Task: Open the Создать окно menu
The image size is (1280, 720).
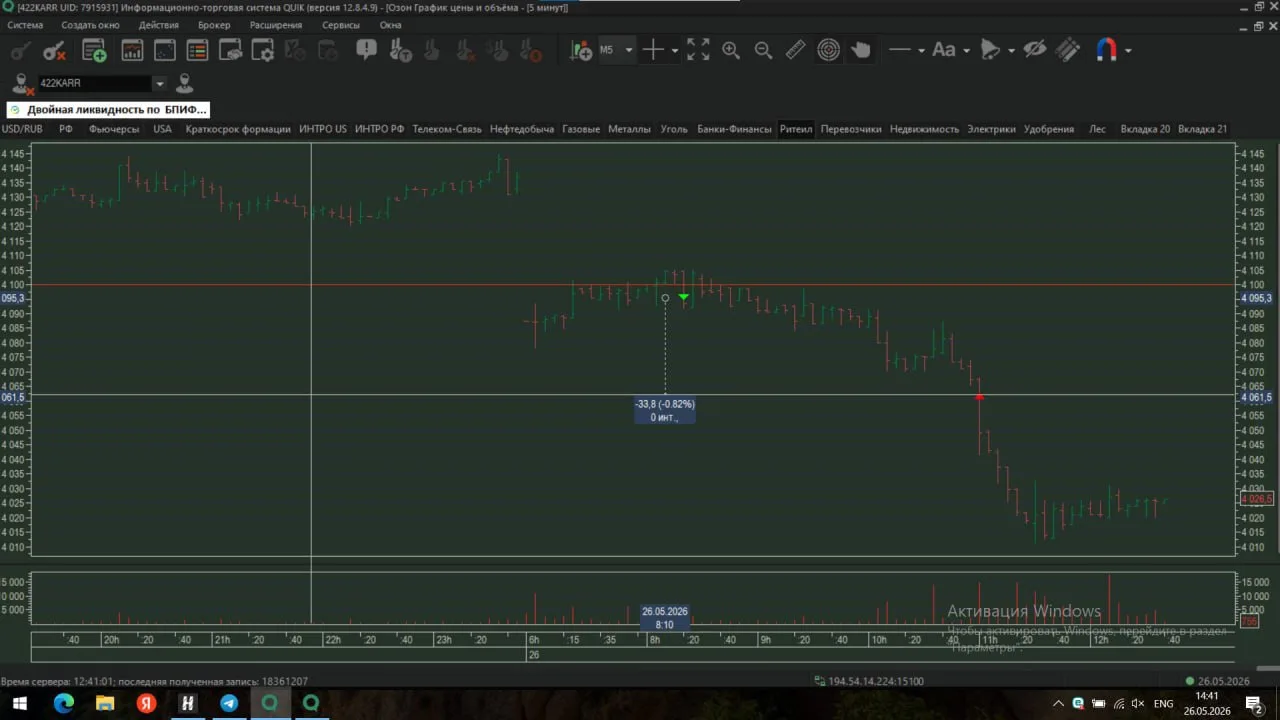Action: (x=90, y=25)
